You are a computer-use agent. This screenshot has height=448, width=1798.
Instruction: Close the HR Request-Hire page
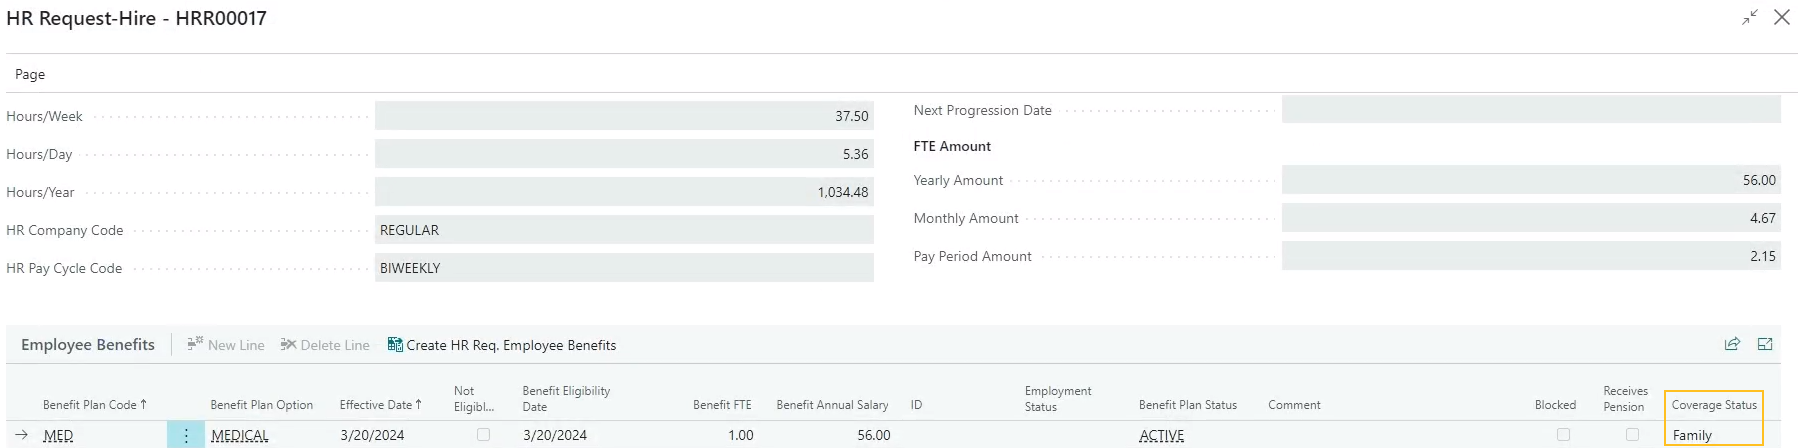1782,18
